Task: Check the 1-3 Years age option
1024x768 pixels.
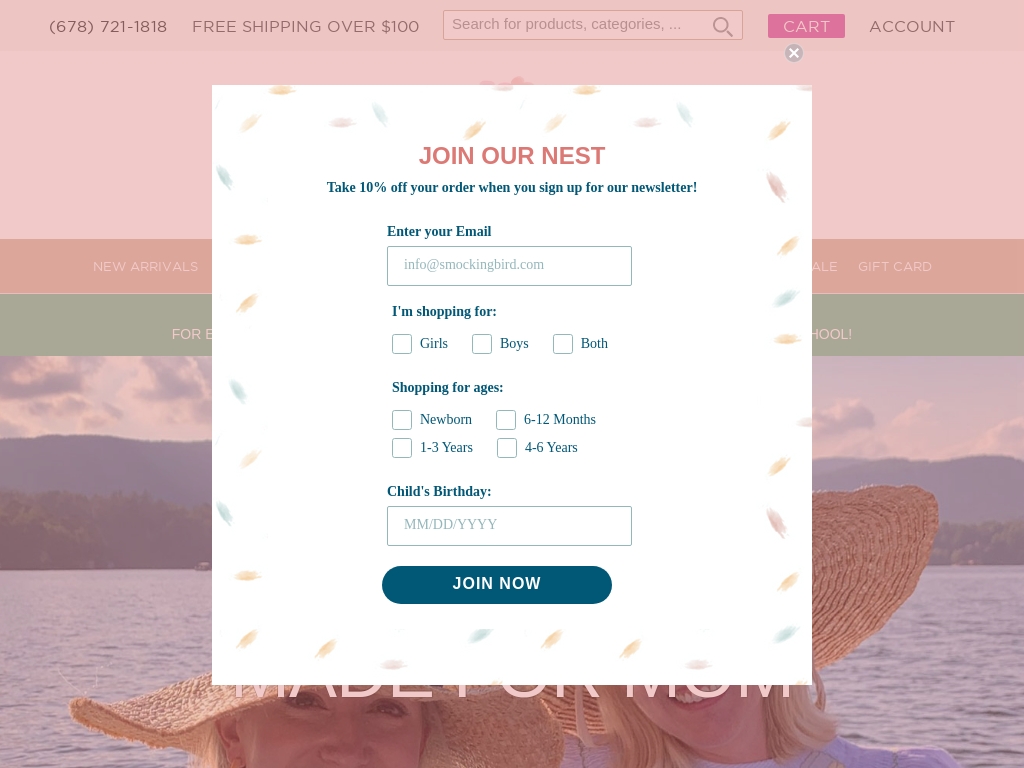Action: [402, 448]
